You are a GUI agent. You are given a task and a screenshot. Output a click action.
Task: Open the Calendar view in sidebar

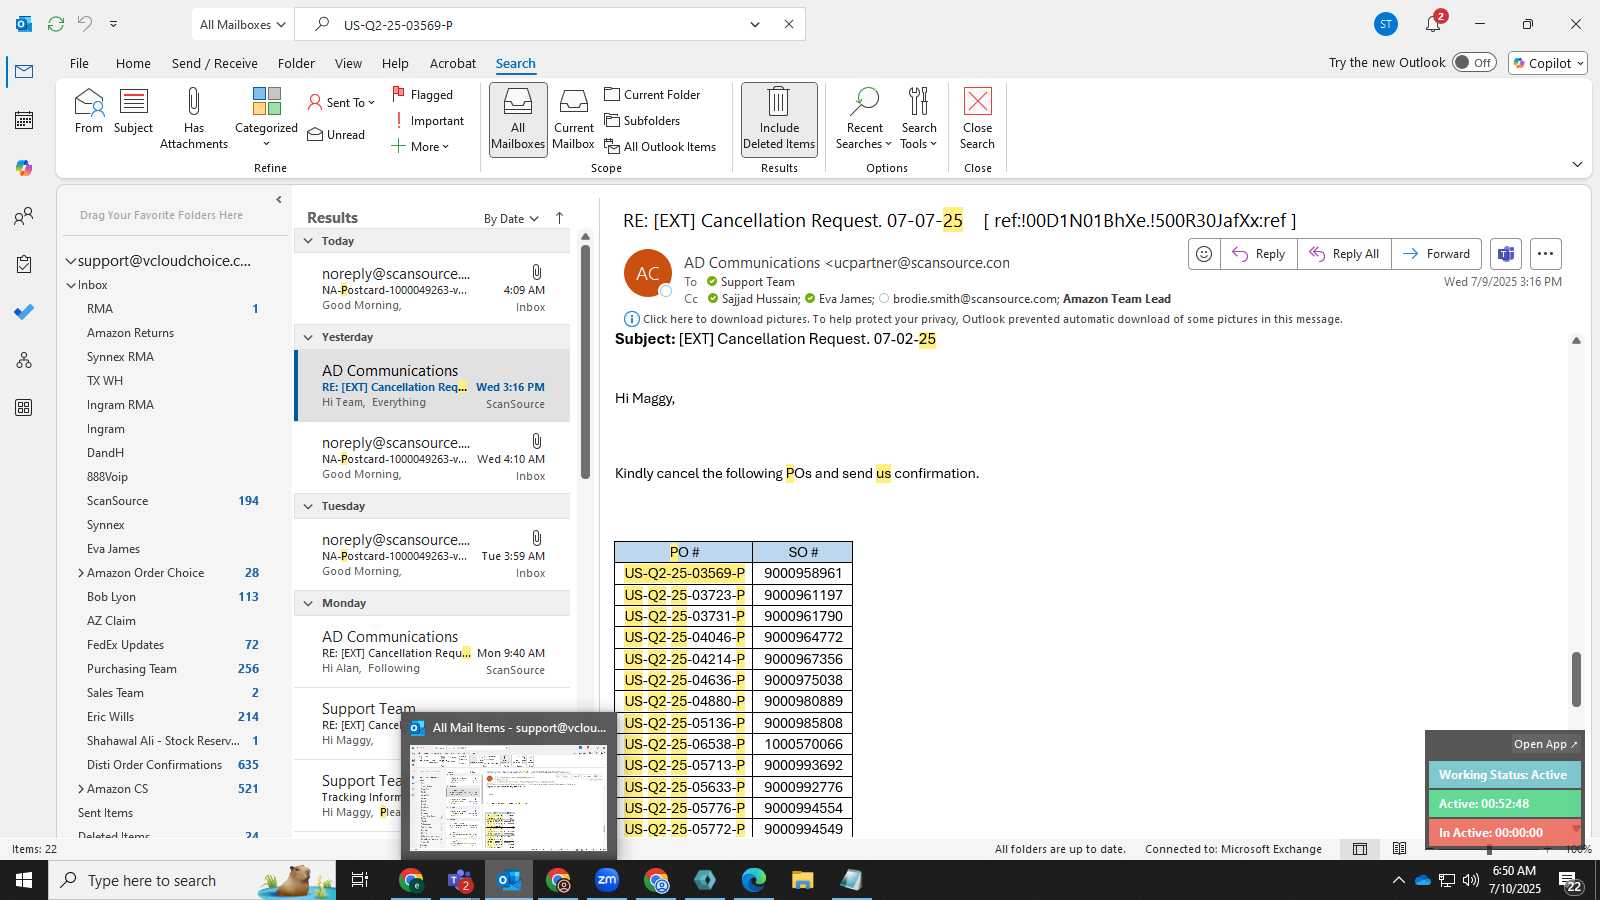click(x=24, y=120)
